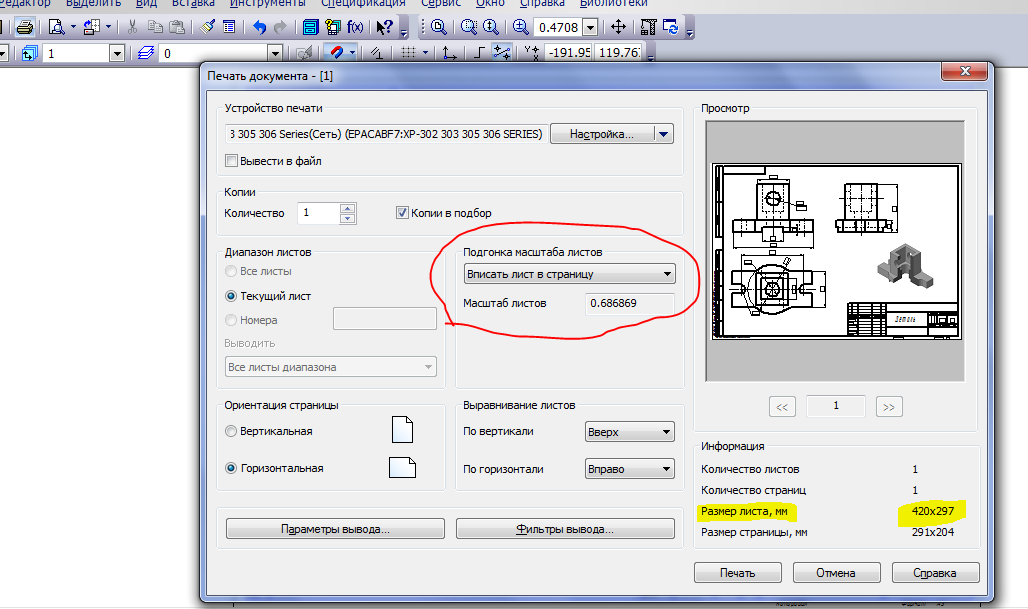The image size is (1028, 609).
Task: Click the grey redo arrow
Action: pos(281,27)
